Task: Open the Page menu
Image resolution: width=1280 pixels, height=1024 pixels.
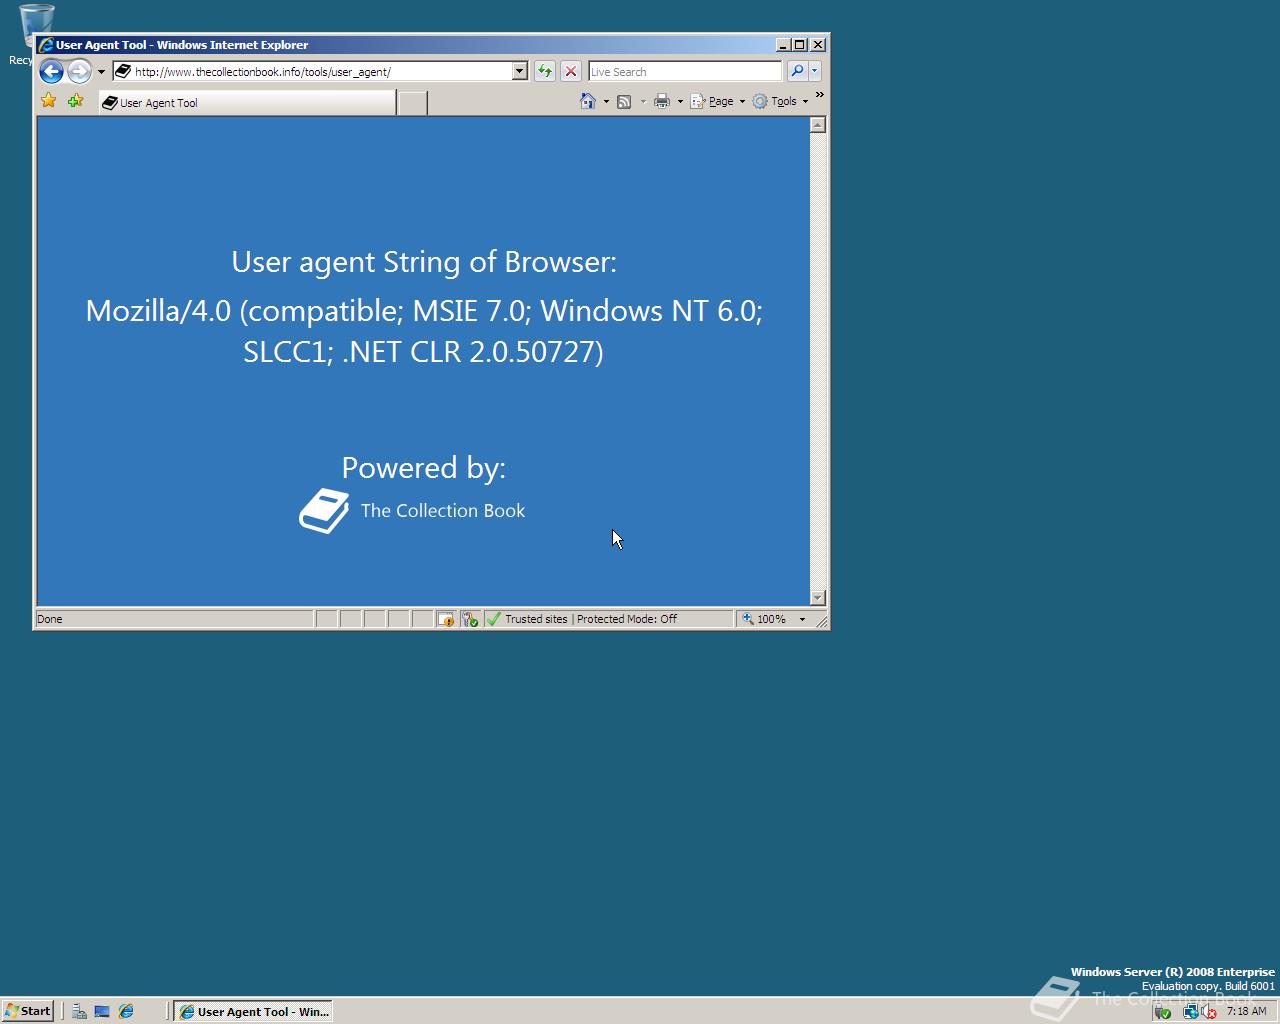Action: pos(718,101)
